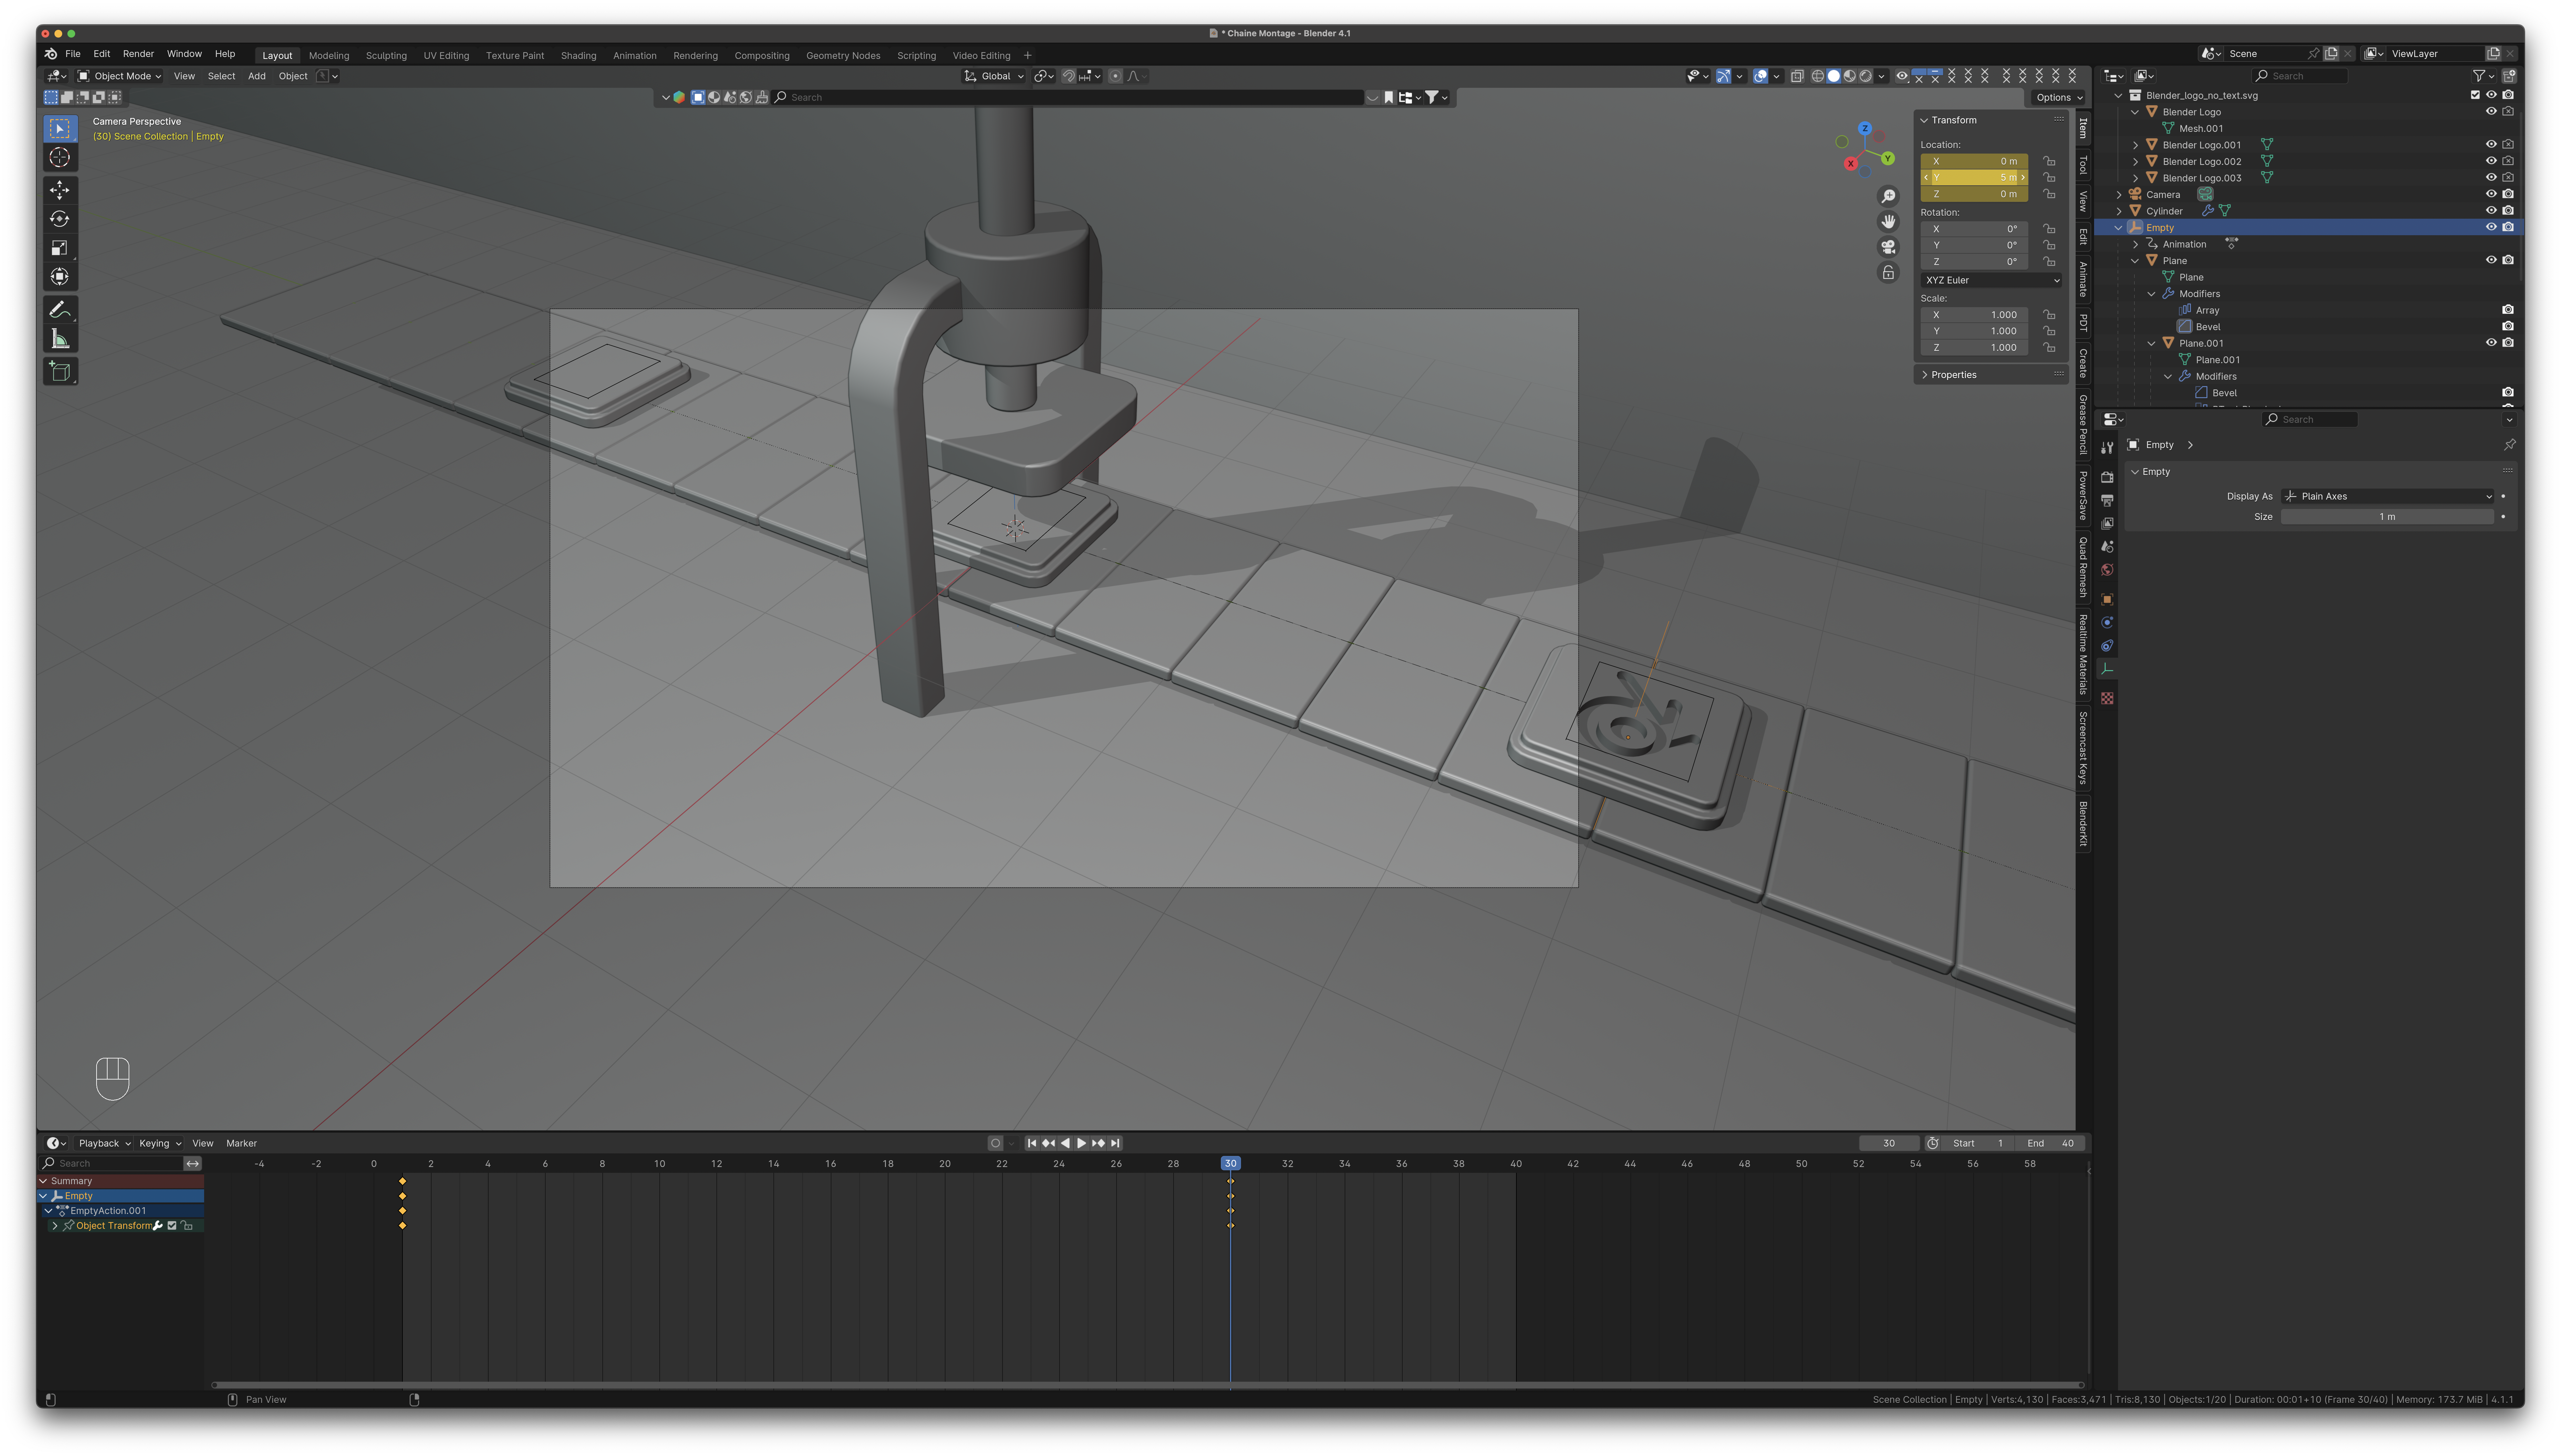Viewport: 2561px width, 1456px height.
Task: Activate the Move tool
Action: [x=60, y=190]
